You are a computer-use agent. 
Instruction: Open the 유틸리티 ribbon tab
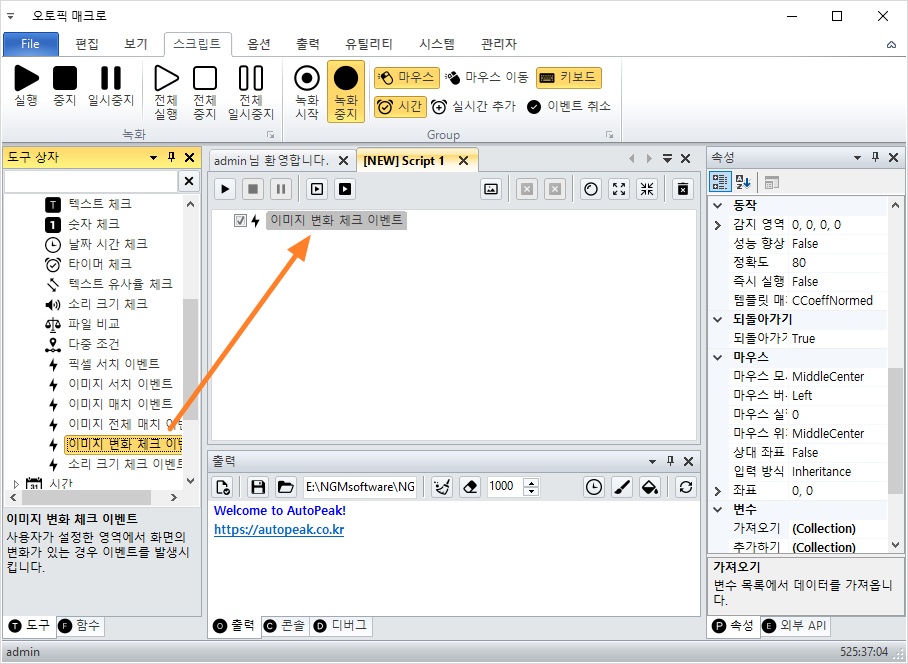pyautogui.click(x=368, y=44)
